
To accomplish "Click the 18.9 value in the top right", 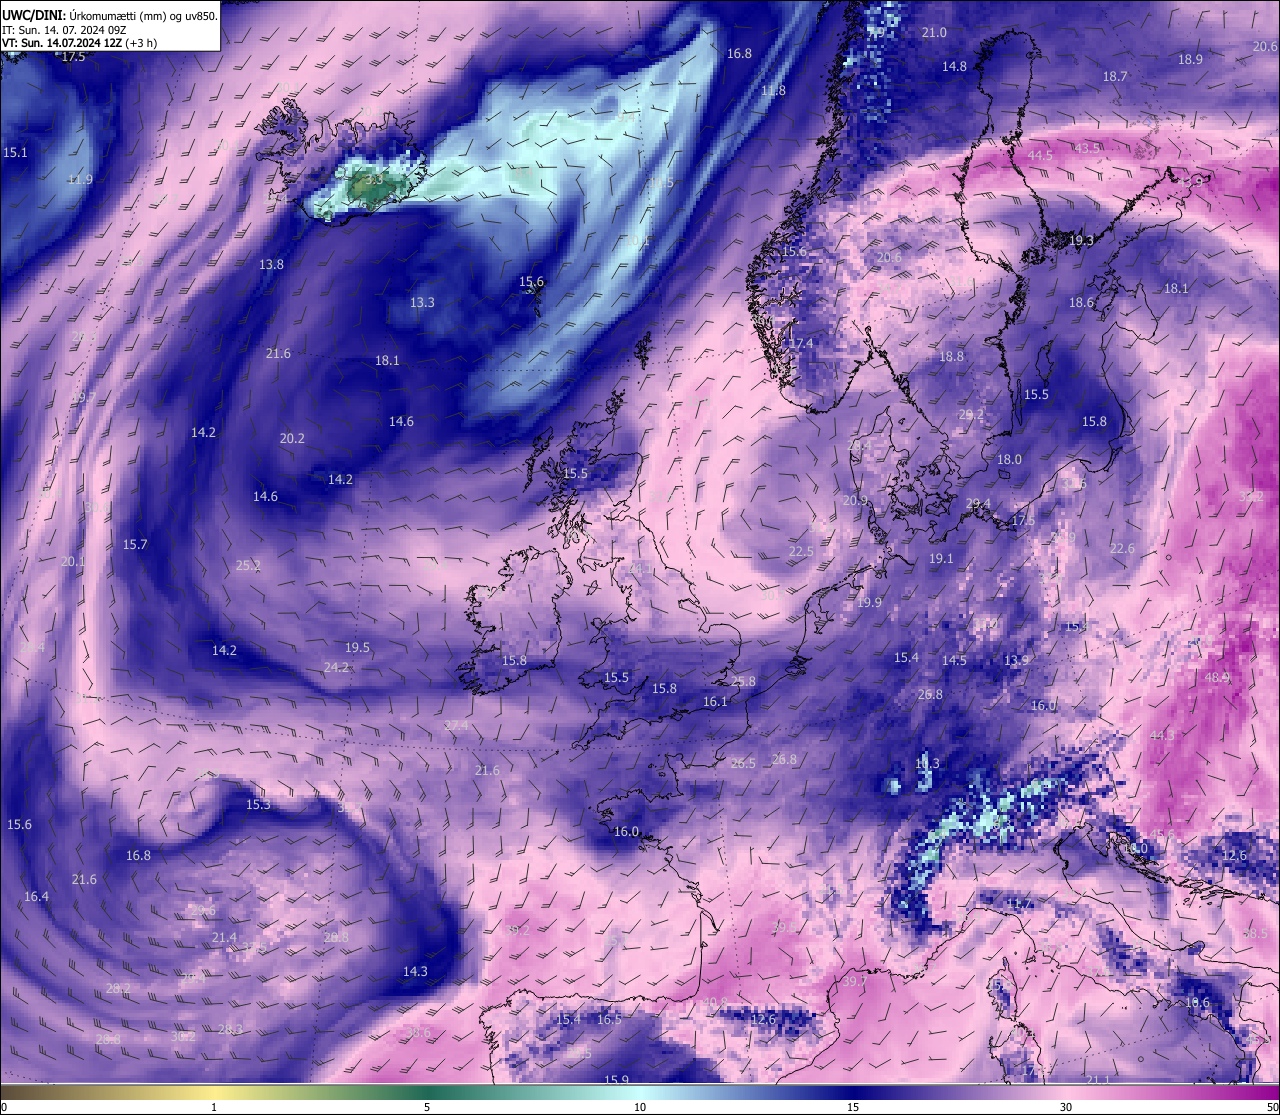I will point(1190,60).
